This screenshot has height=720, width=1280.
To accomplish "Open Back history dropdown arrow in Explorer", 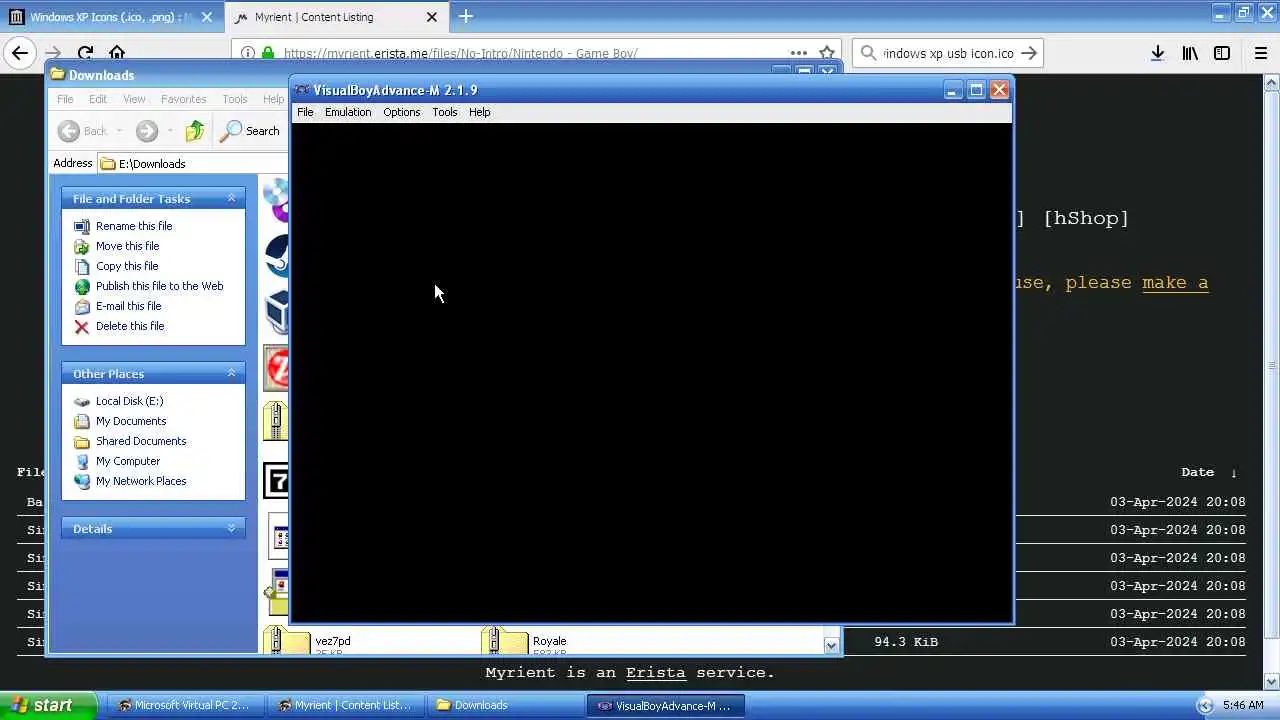I will pyautogui.click(x=119, y=131).
